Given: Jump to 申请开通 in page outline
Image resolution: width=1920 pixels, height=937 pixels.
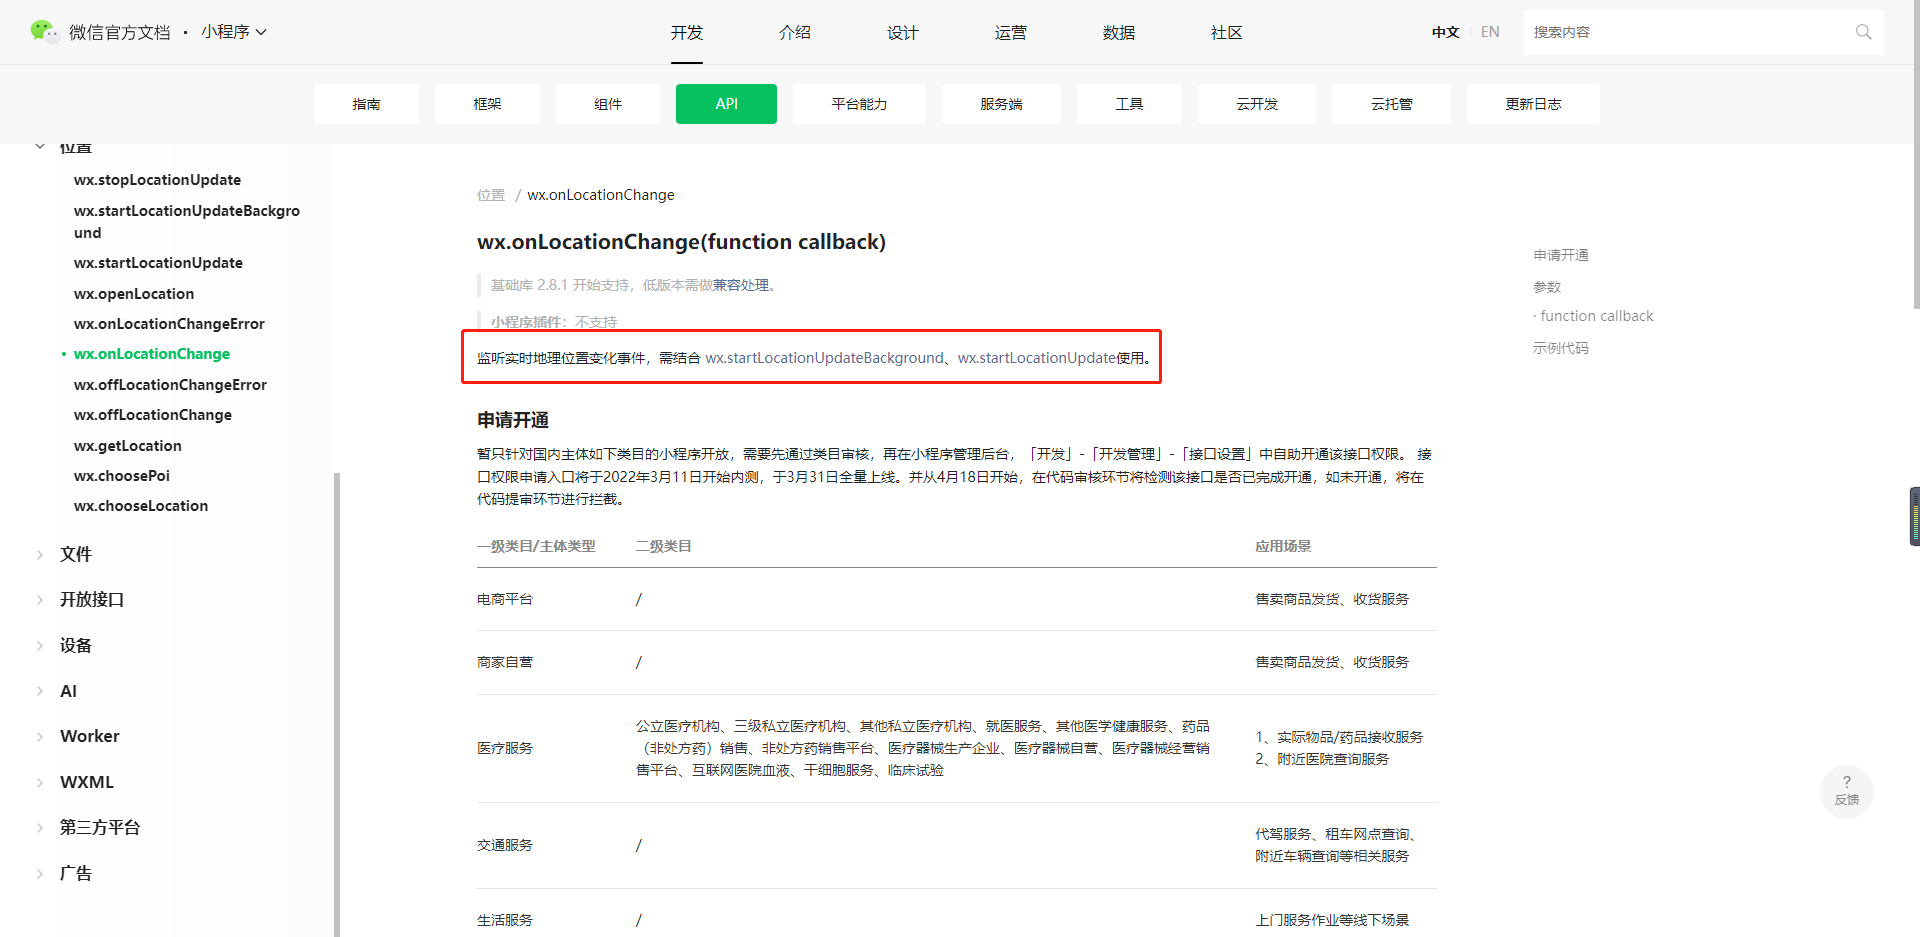Looking at the screenshot, I should [x=1561, y=255].
